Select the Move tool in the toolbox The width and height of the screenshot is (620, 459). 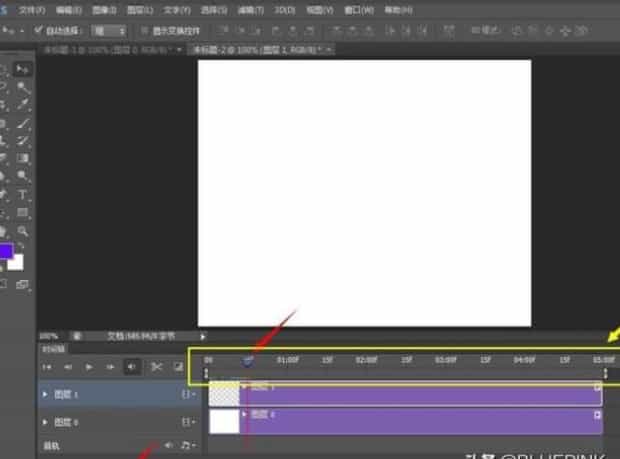pos(23,69)
